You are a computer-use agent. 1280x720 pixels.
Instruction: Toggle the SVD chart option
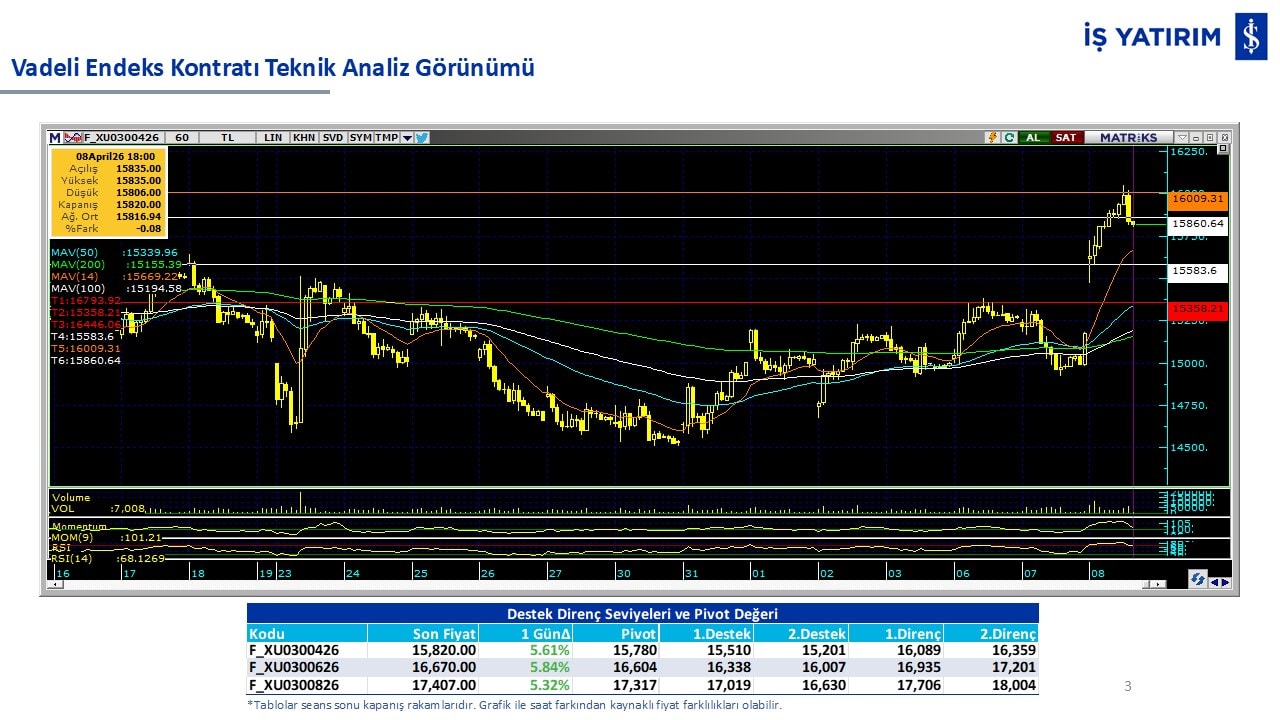333,138
